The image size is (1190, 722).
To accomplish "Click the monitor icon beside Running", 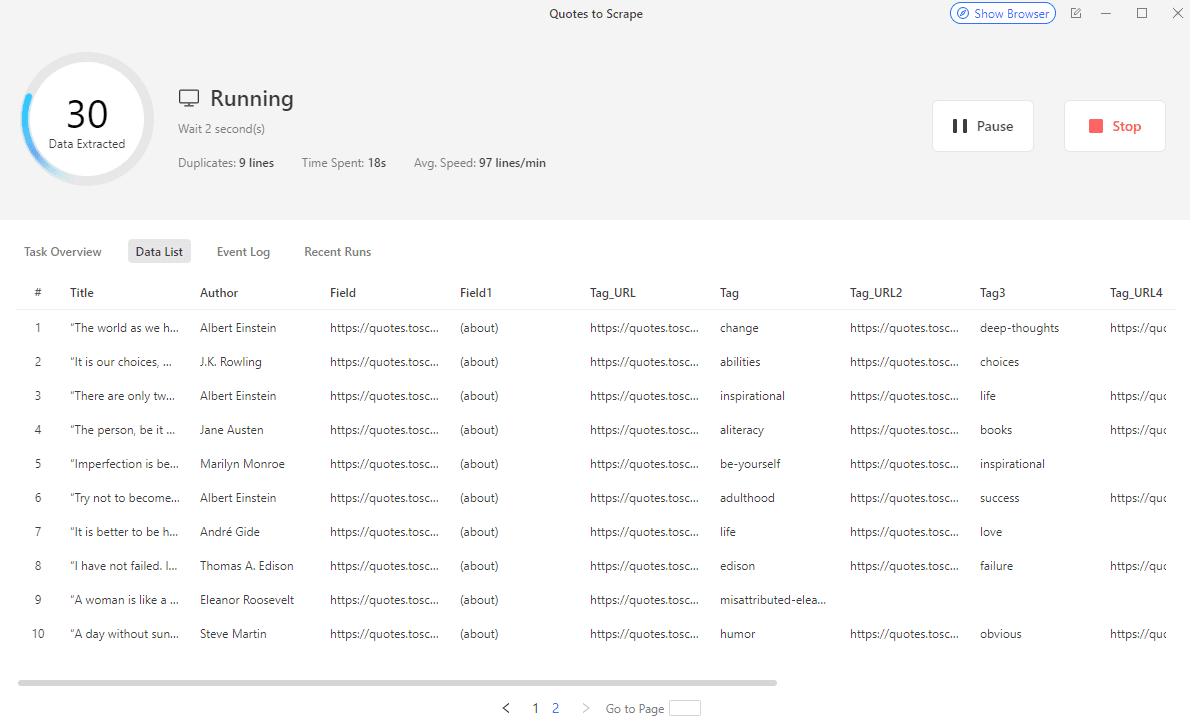I will click(189, 98).
